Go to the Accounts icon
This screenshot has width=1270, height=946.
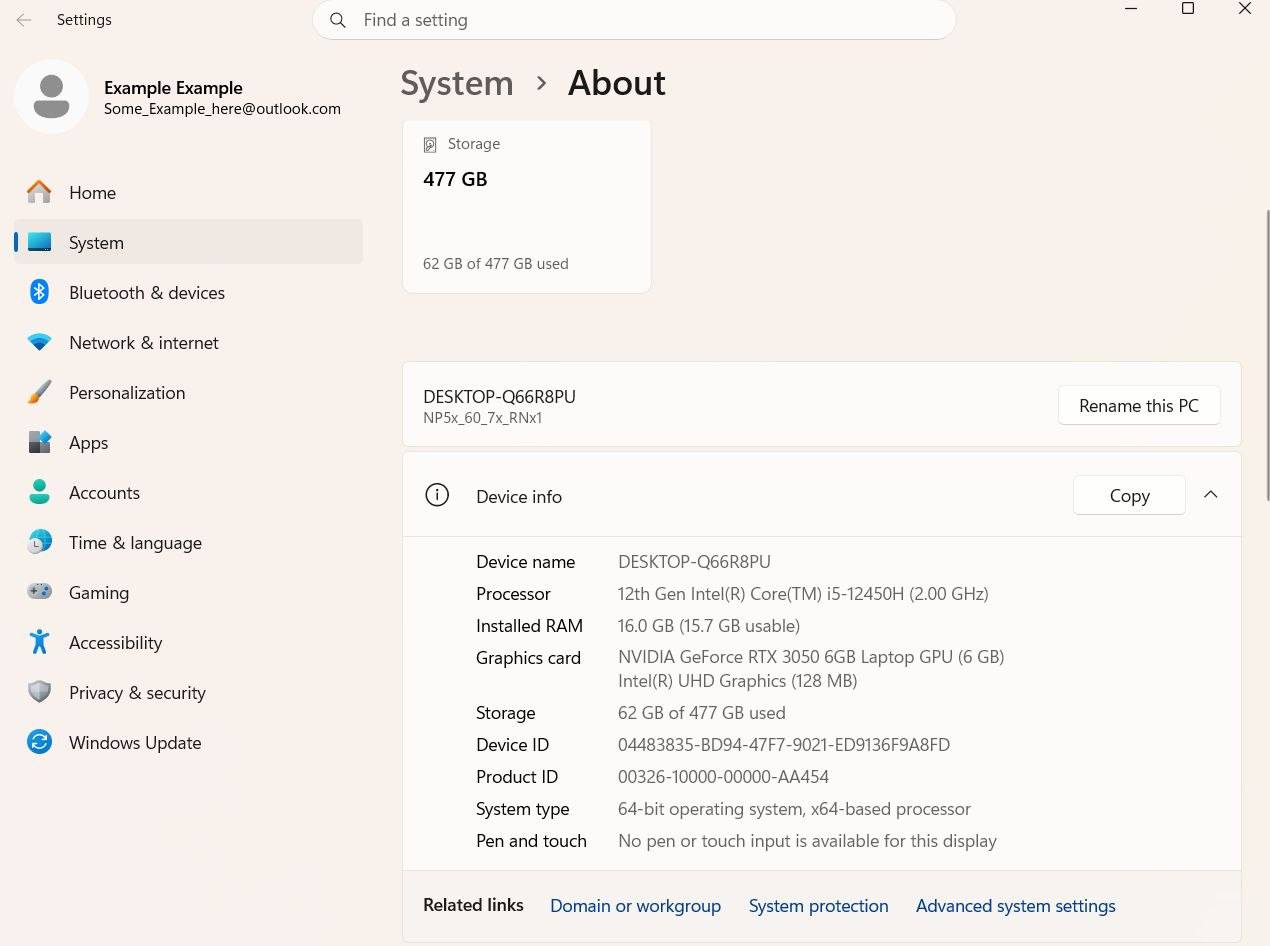coord(39,492)
